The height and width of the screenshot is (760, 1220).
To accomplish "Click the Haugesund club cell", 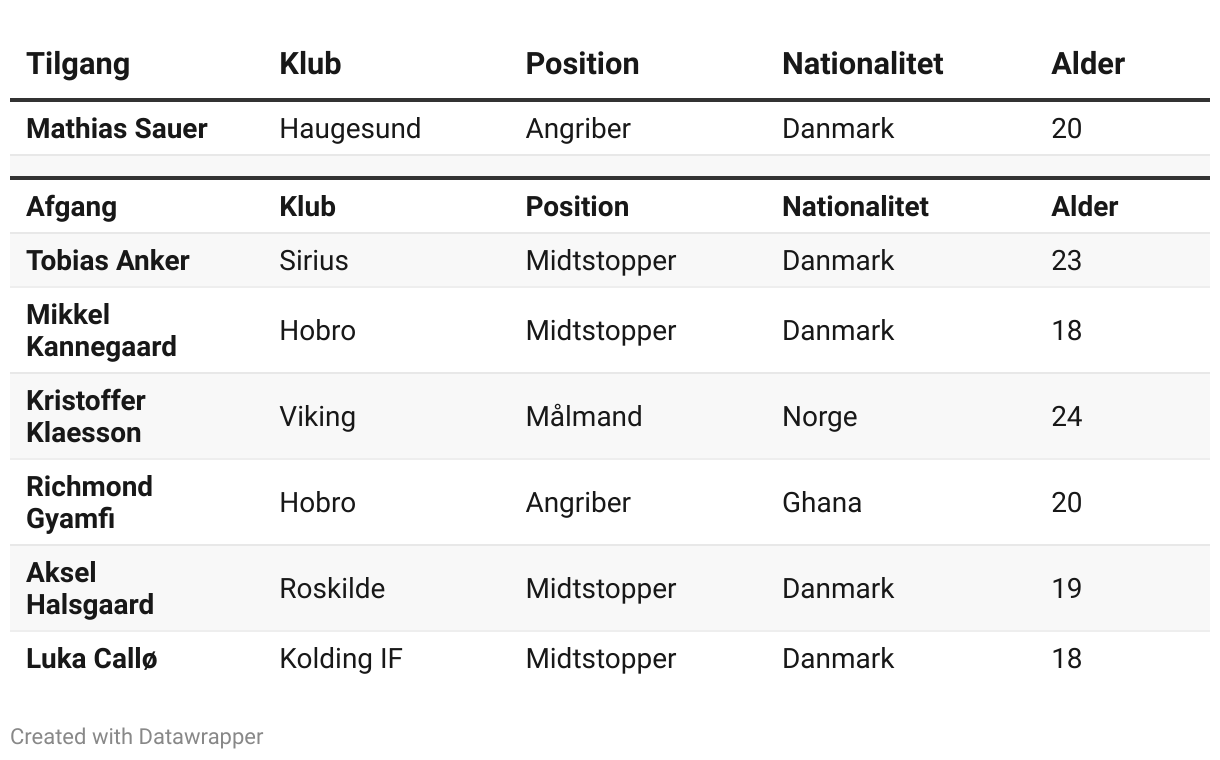I will point(350,129).
